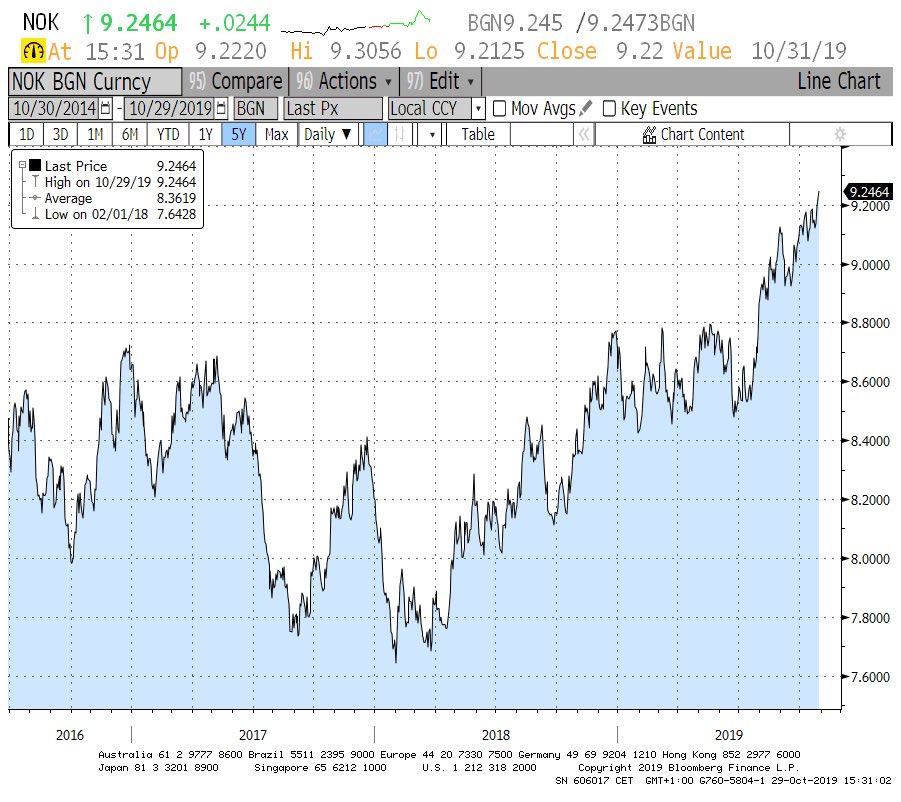This screenshot has height=802, width=901.
Task: Click the 9.0000 y-axis label
Action: (870, 265)
